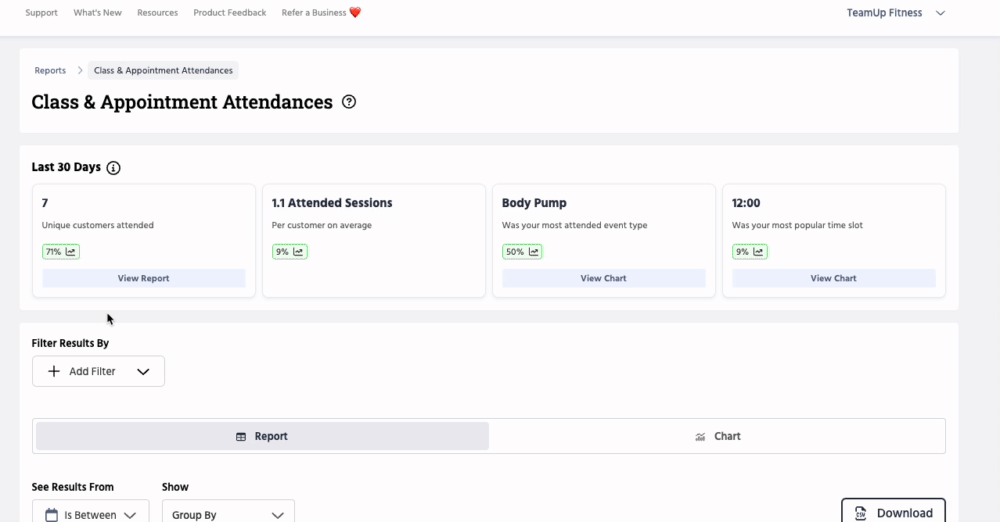This screenshot has height=522, width=1000.
Task: Click the plus icon in Add Filter
Action: 54,371
